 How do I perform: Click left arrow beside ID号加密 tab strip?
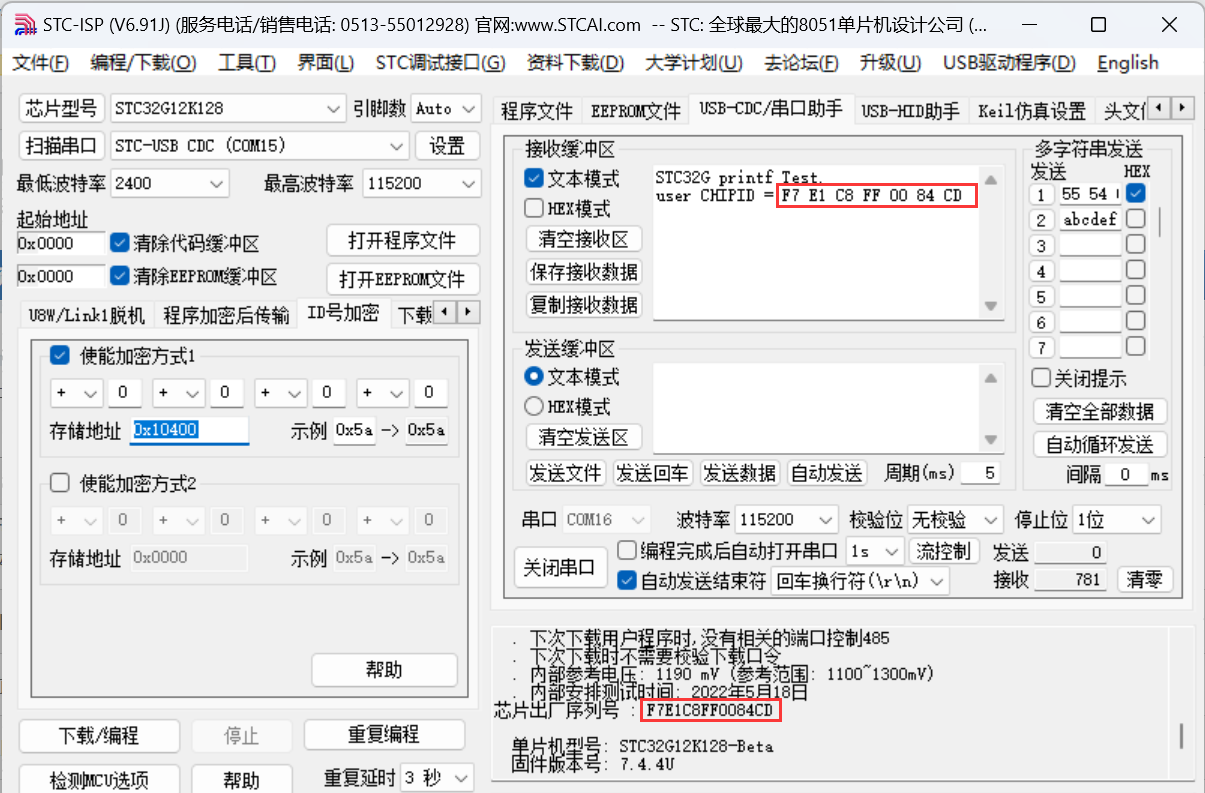[444, 312]
